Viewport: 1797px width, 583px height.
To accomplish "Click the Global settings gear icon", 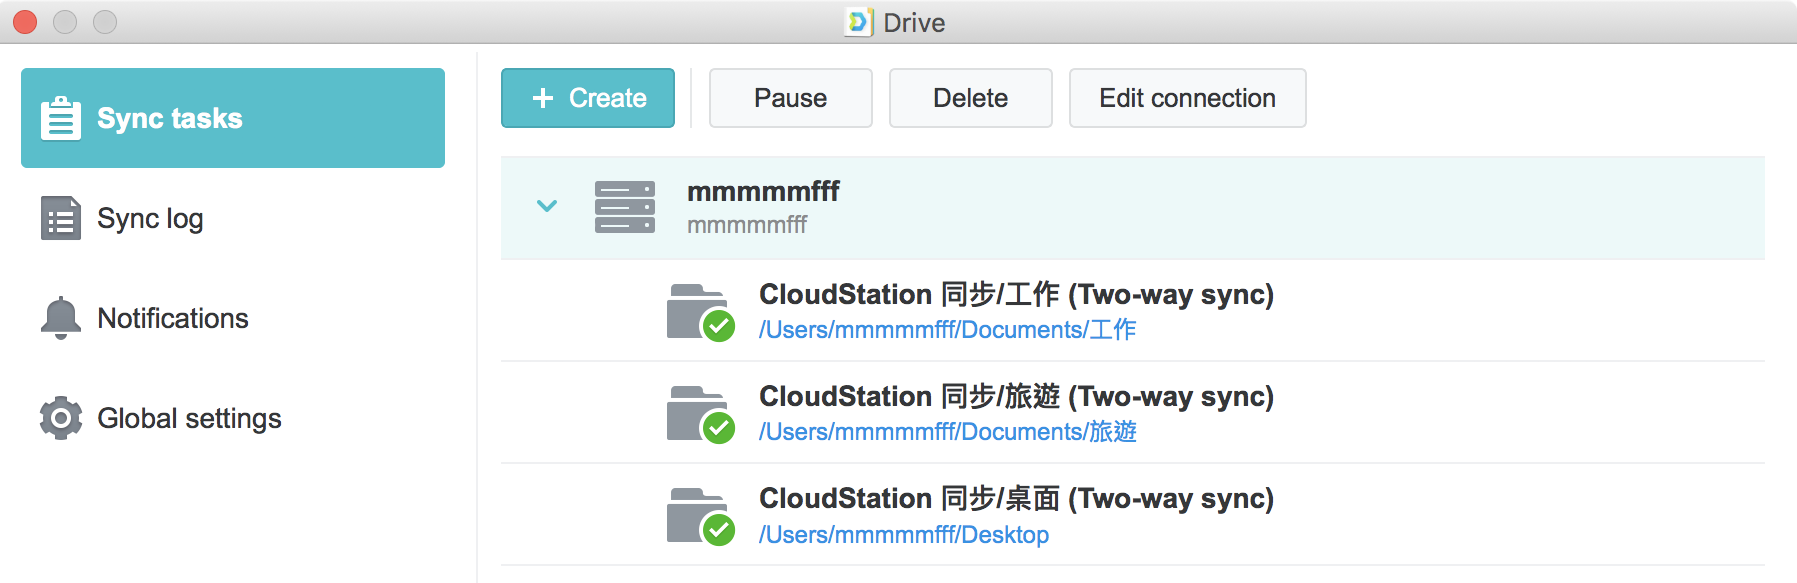I will [x=61, y=418].
